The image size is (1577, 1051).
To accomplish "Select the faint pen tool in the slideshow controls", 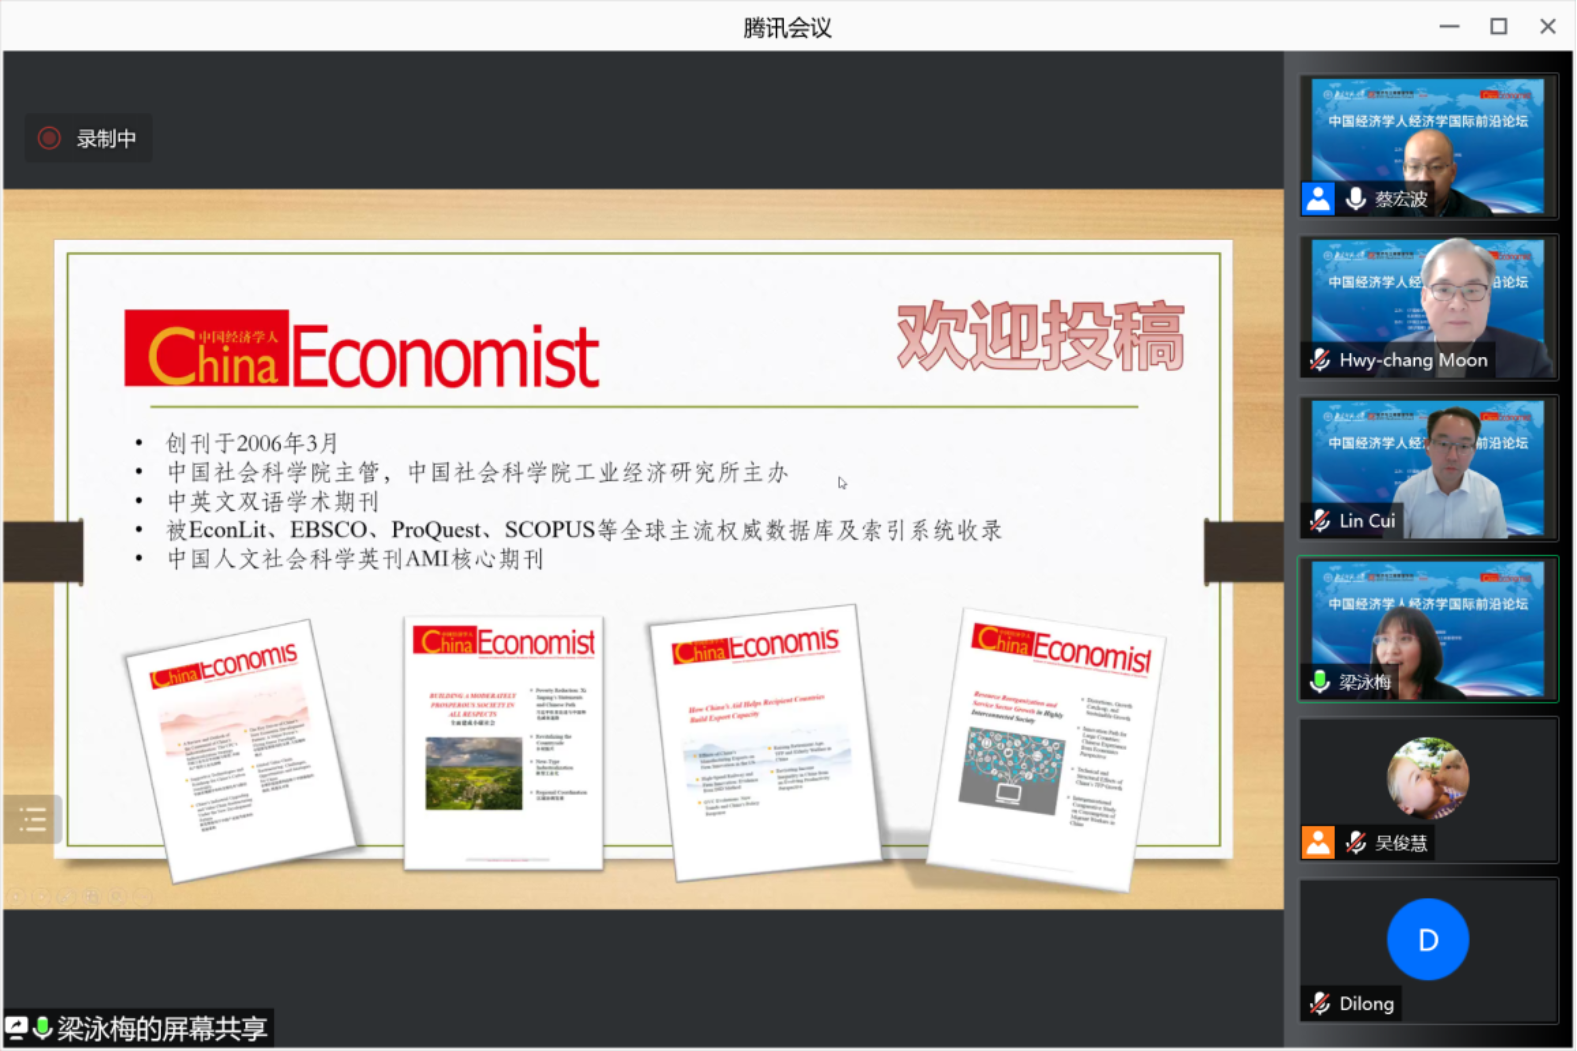I will click(66, 897).
